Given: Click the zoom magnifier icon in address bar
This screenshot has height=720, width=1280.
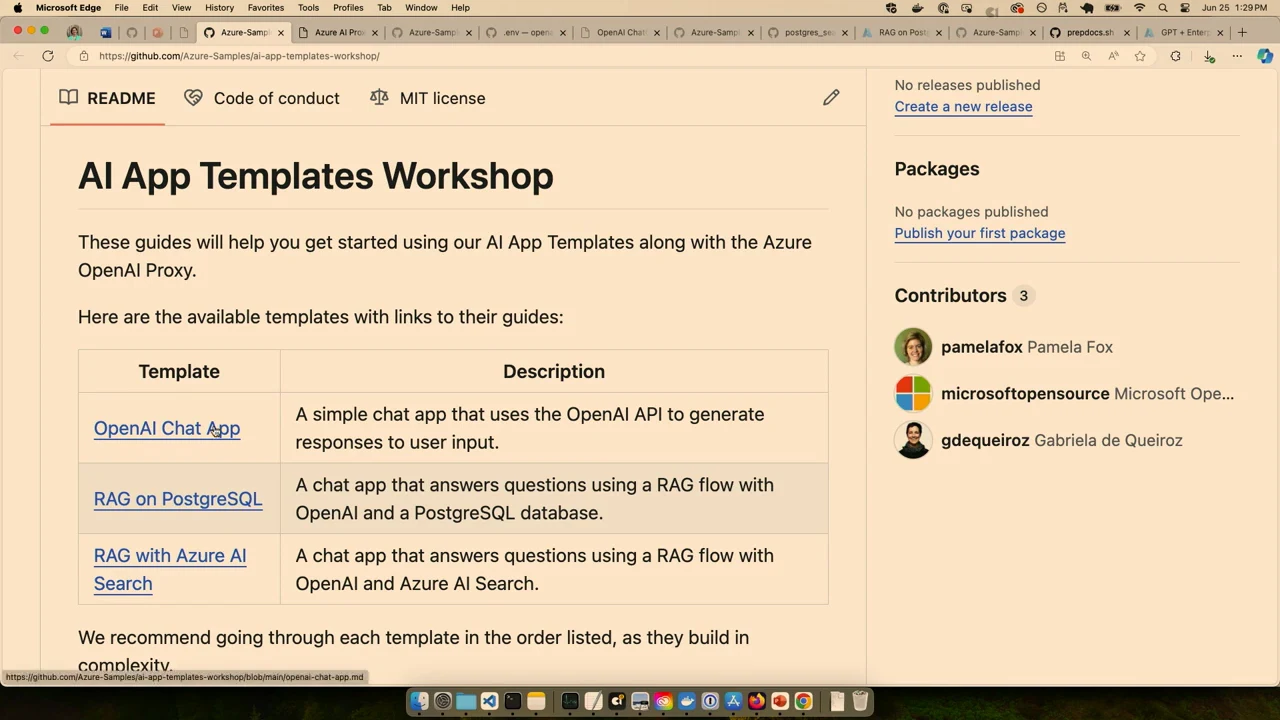Looking at the screenshot, I should coord(1086,56).
